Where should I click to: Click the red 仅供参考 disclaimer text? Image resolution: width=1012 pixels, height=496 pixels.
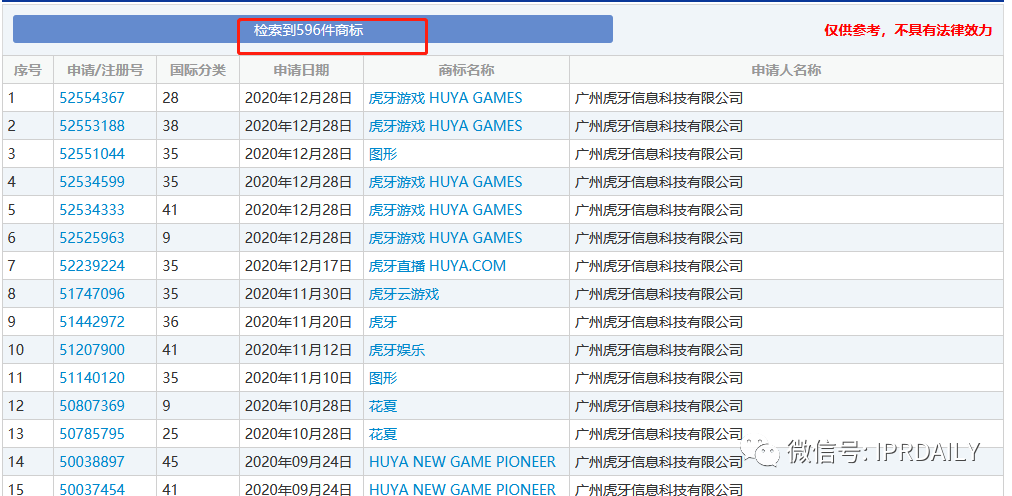[x=908, y=30]
